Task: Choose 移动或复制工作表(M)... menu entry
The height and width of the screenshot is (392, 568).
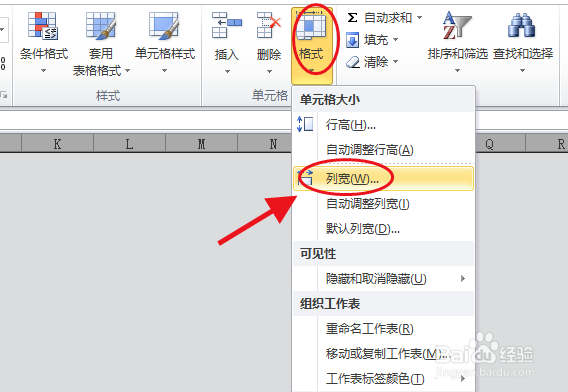Action: click(x=384, y=354)
